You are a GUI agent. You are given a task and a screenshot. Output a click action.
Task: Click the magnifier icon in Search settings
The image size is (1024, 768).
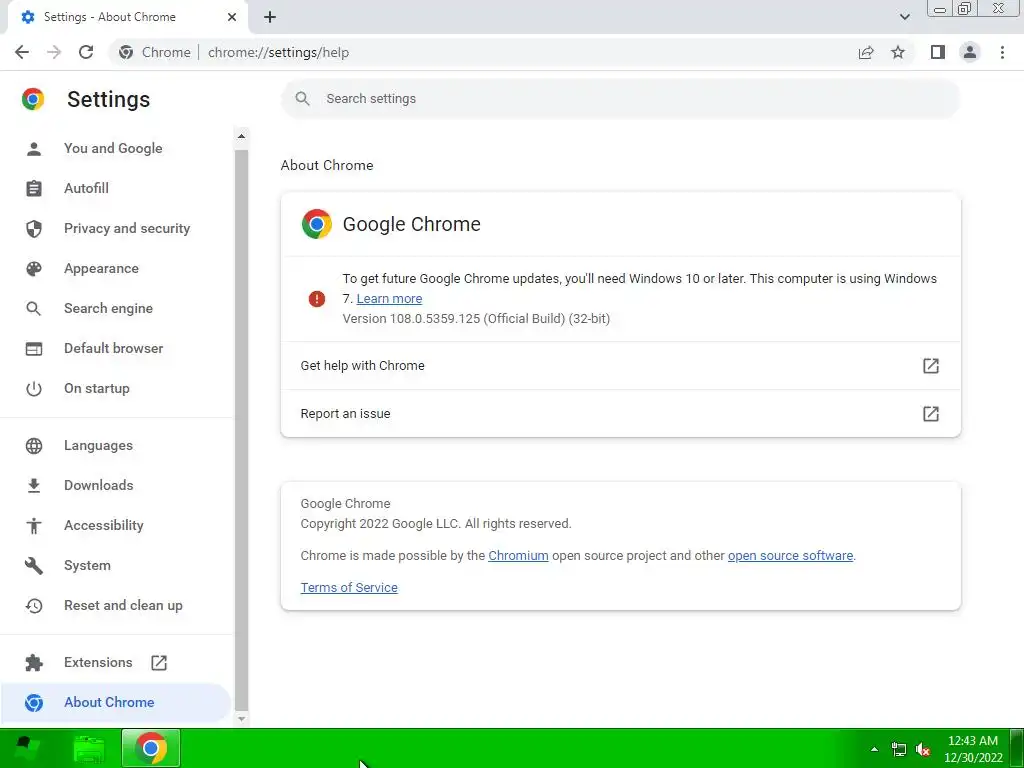coord(302,99)
